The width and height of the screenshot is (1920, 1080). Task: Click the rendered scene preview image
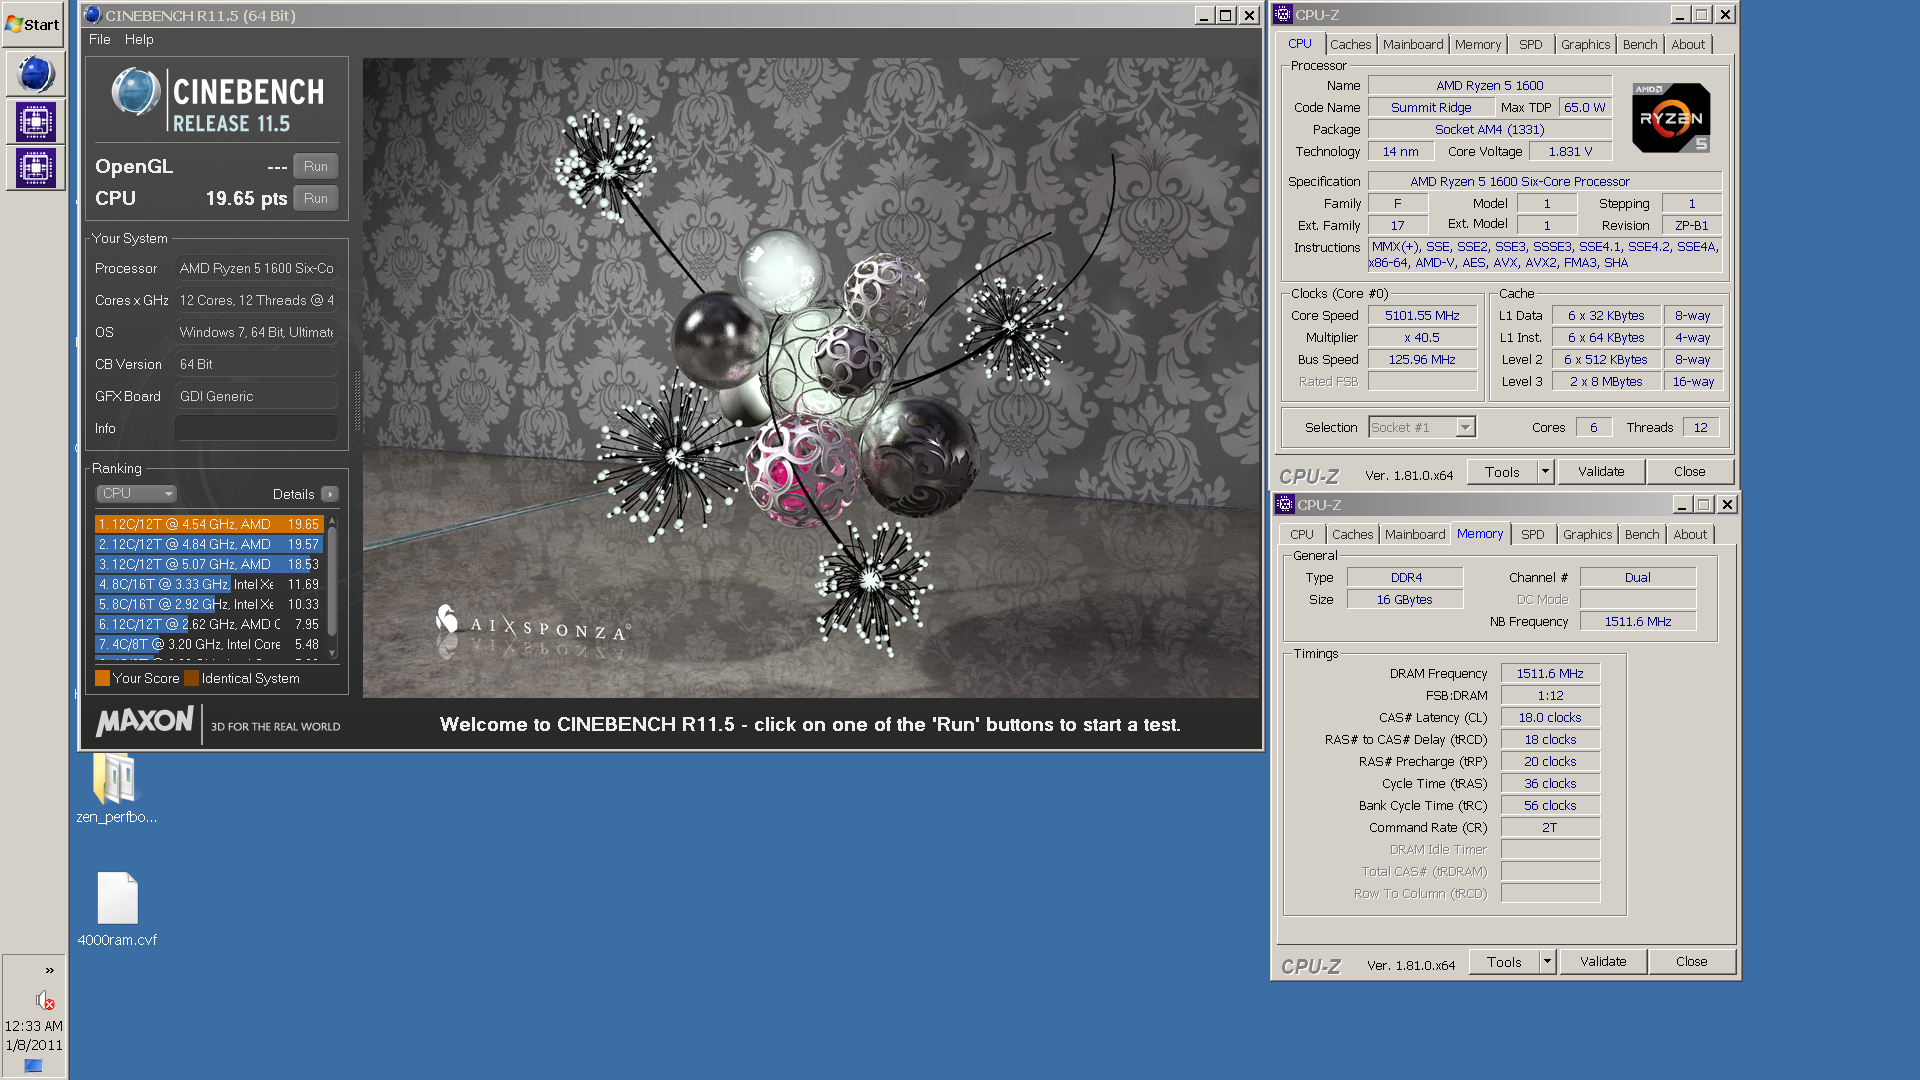click(811, 378)
